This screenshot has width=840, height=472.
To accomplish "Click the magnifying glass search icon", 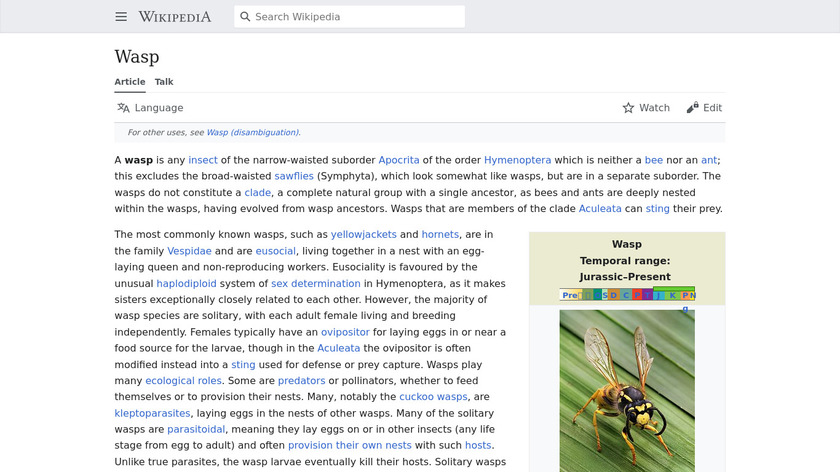I will tap(245, 17).
